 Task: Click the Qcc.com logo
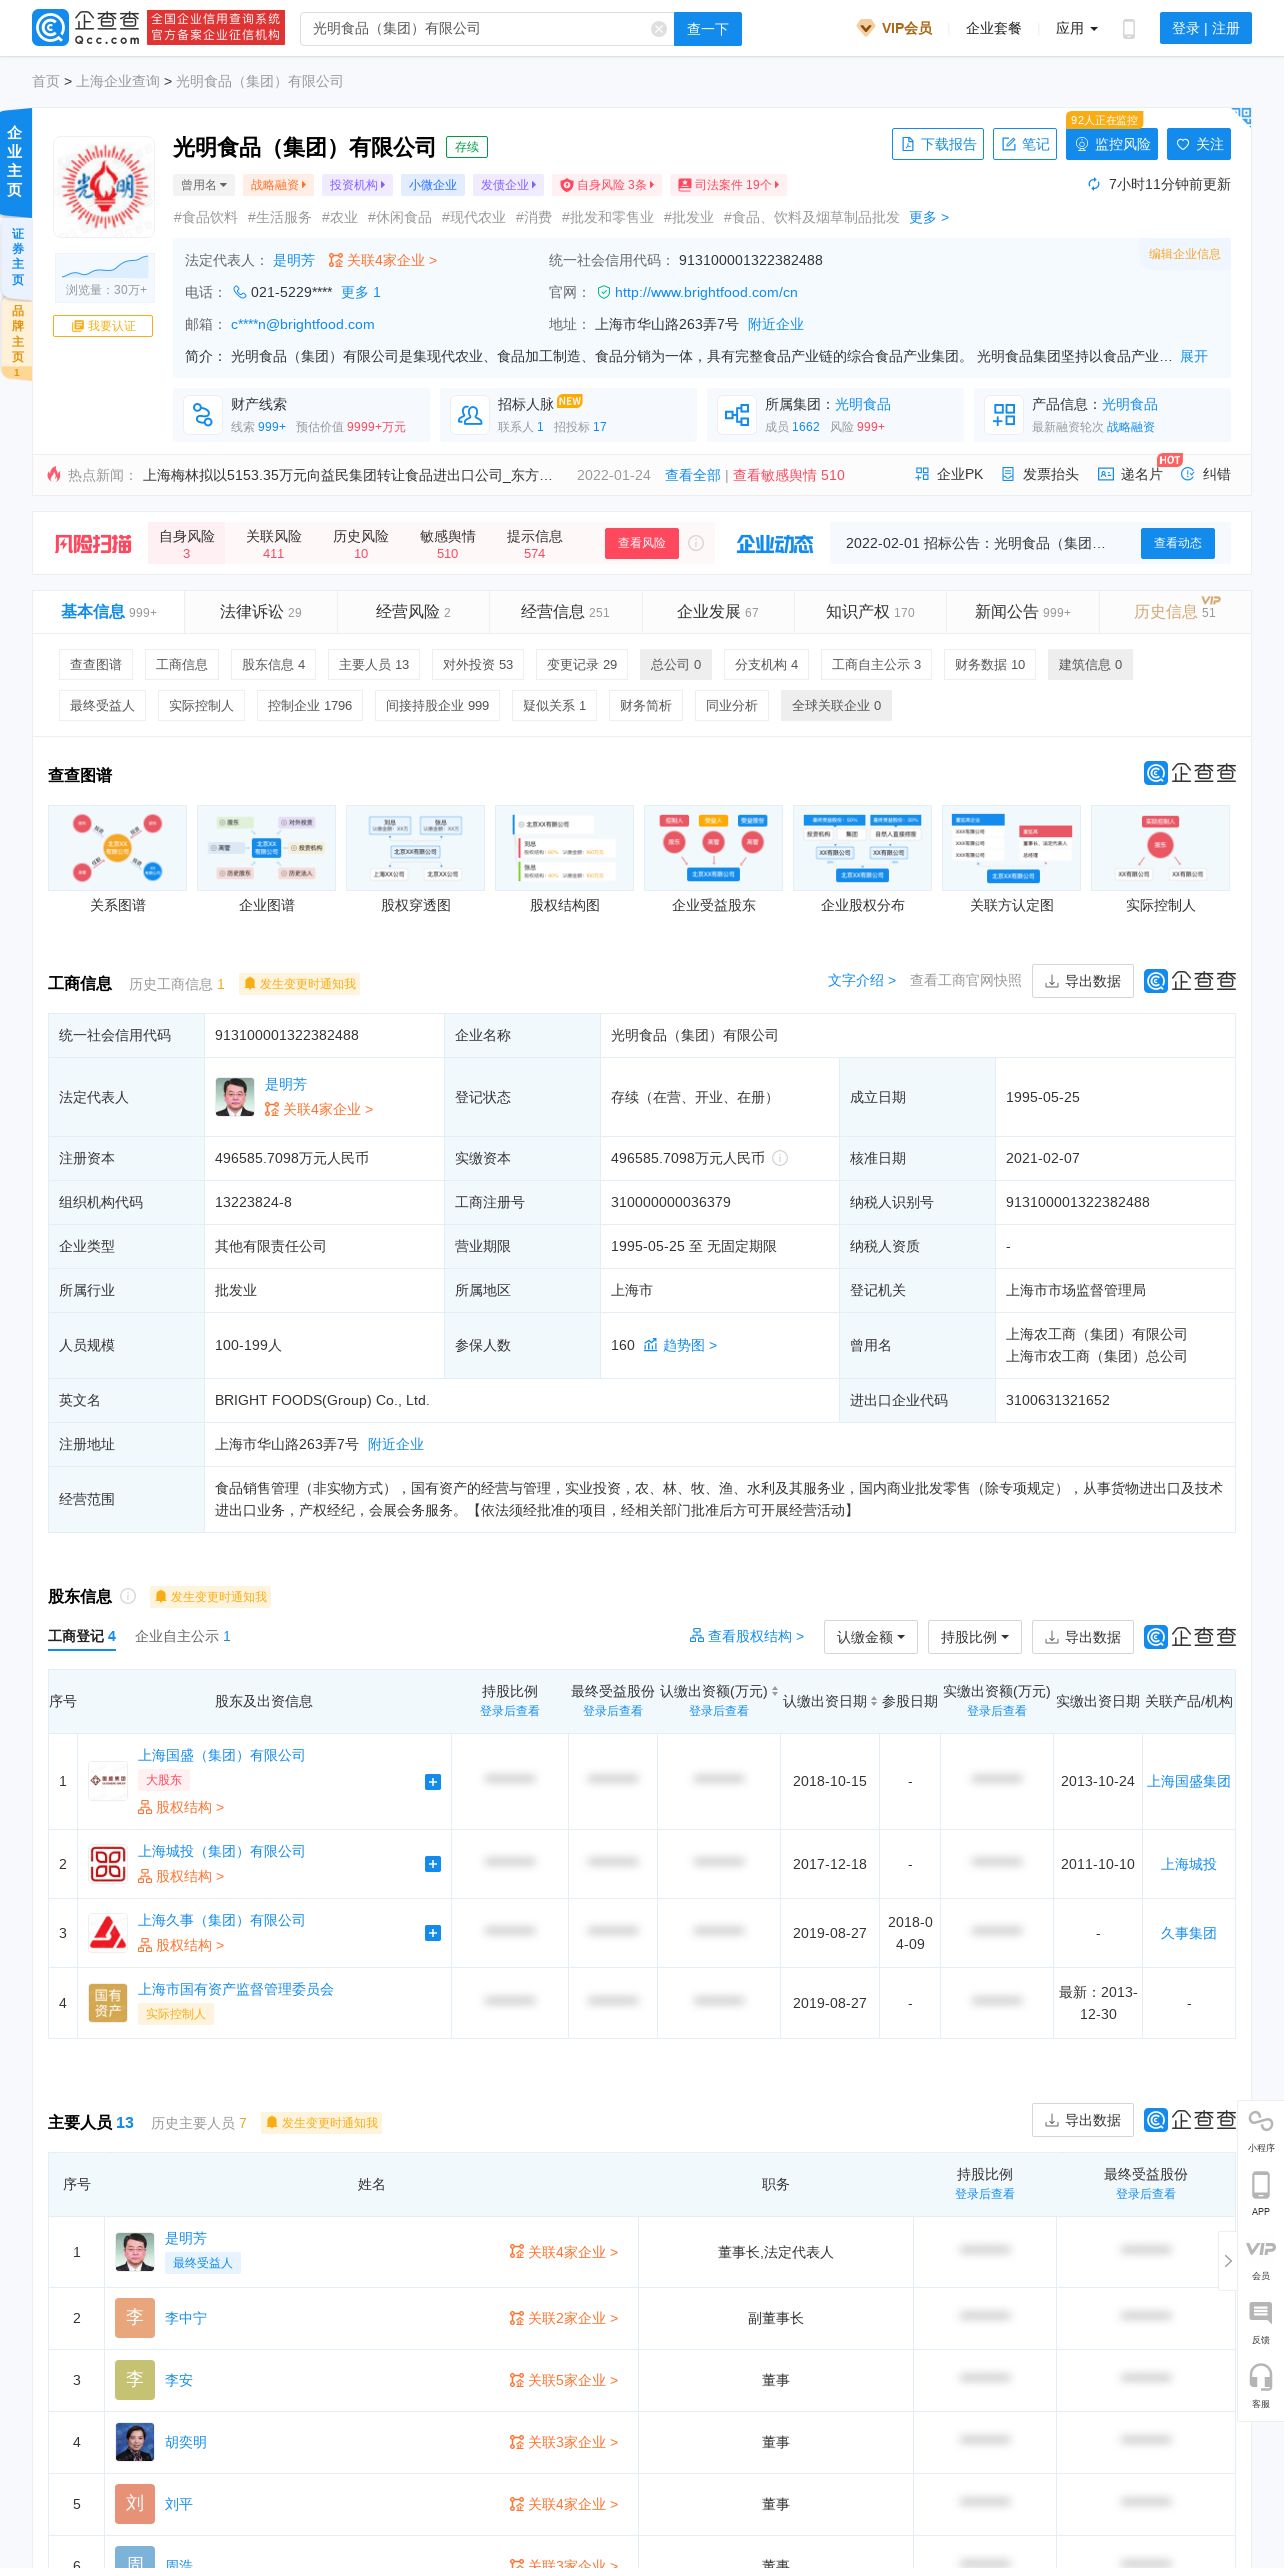pos(86,28)
